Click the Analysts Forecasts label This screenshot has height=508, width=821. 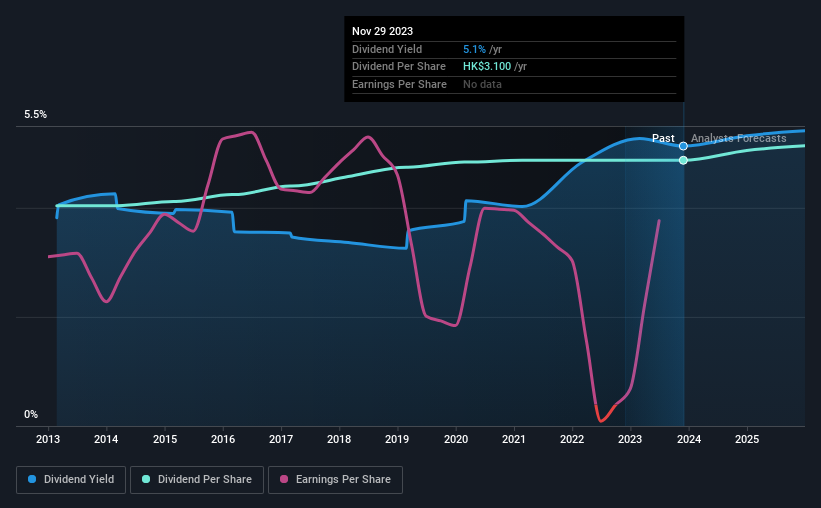click(738, 138)
